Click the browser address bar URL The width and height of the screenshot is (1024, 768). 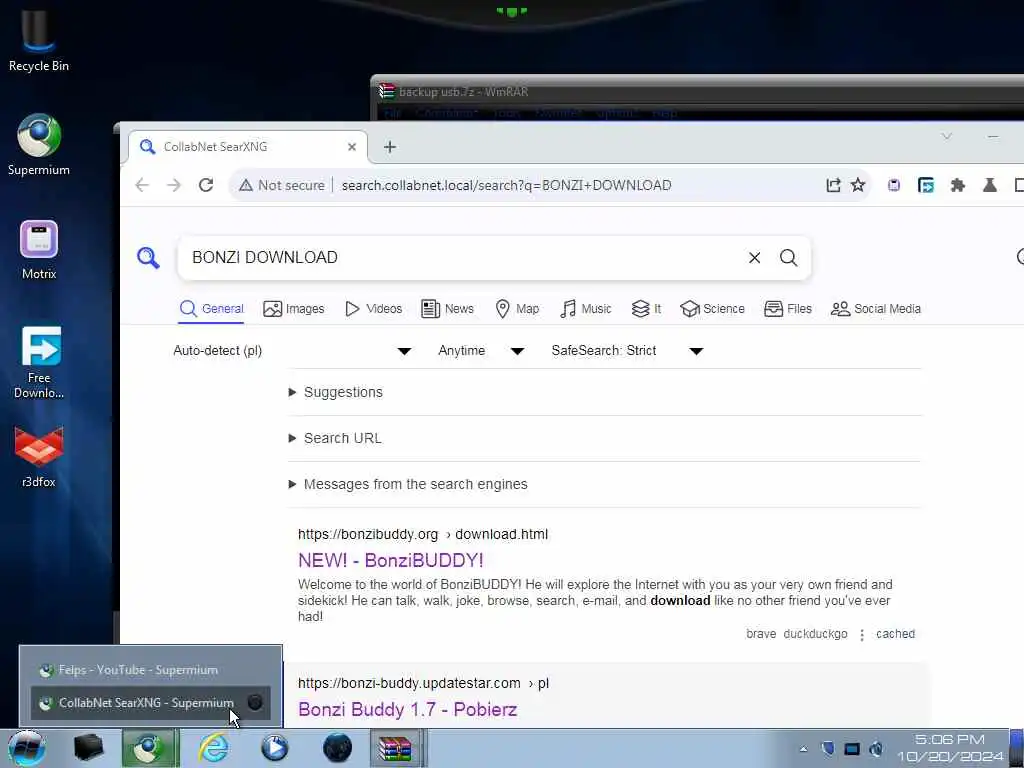click(x=506, y=185)
